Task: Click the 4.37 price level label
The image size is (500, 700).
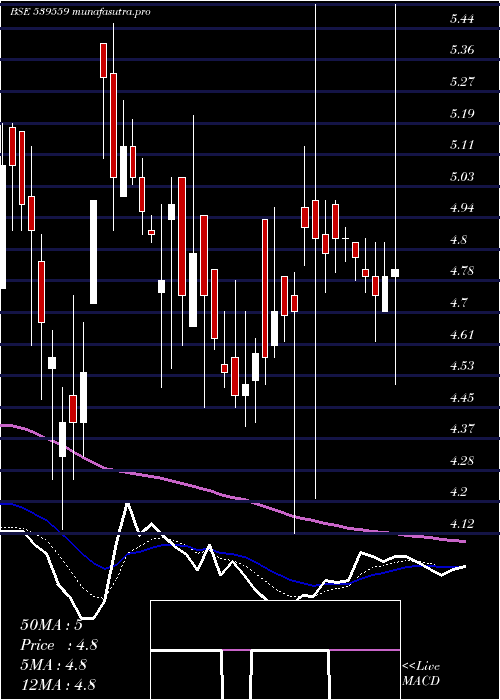Action: click(462, 429)
